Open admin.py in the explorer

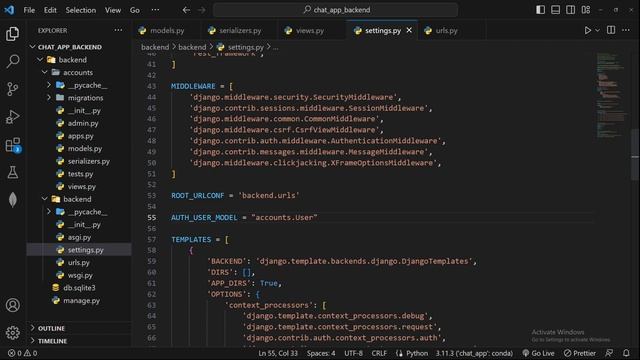[x=83, y=123]
